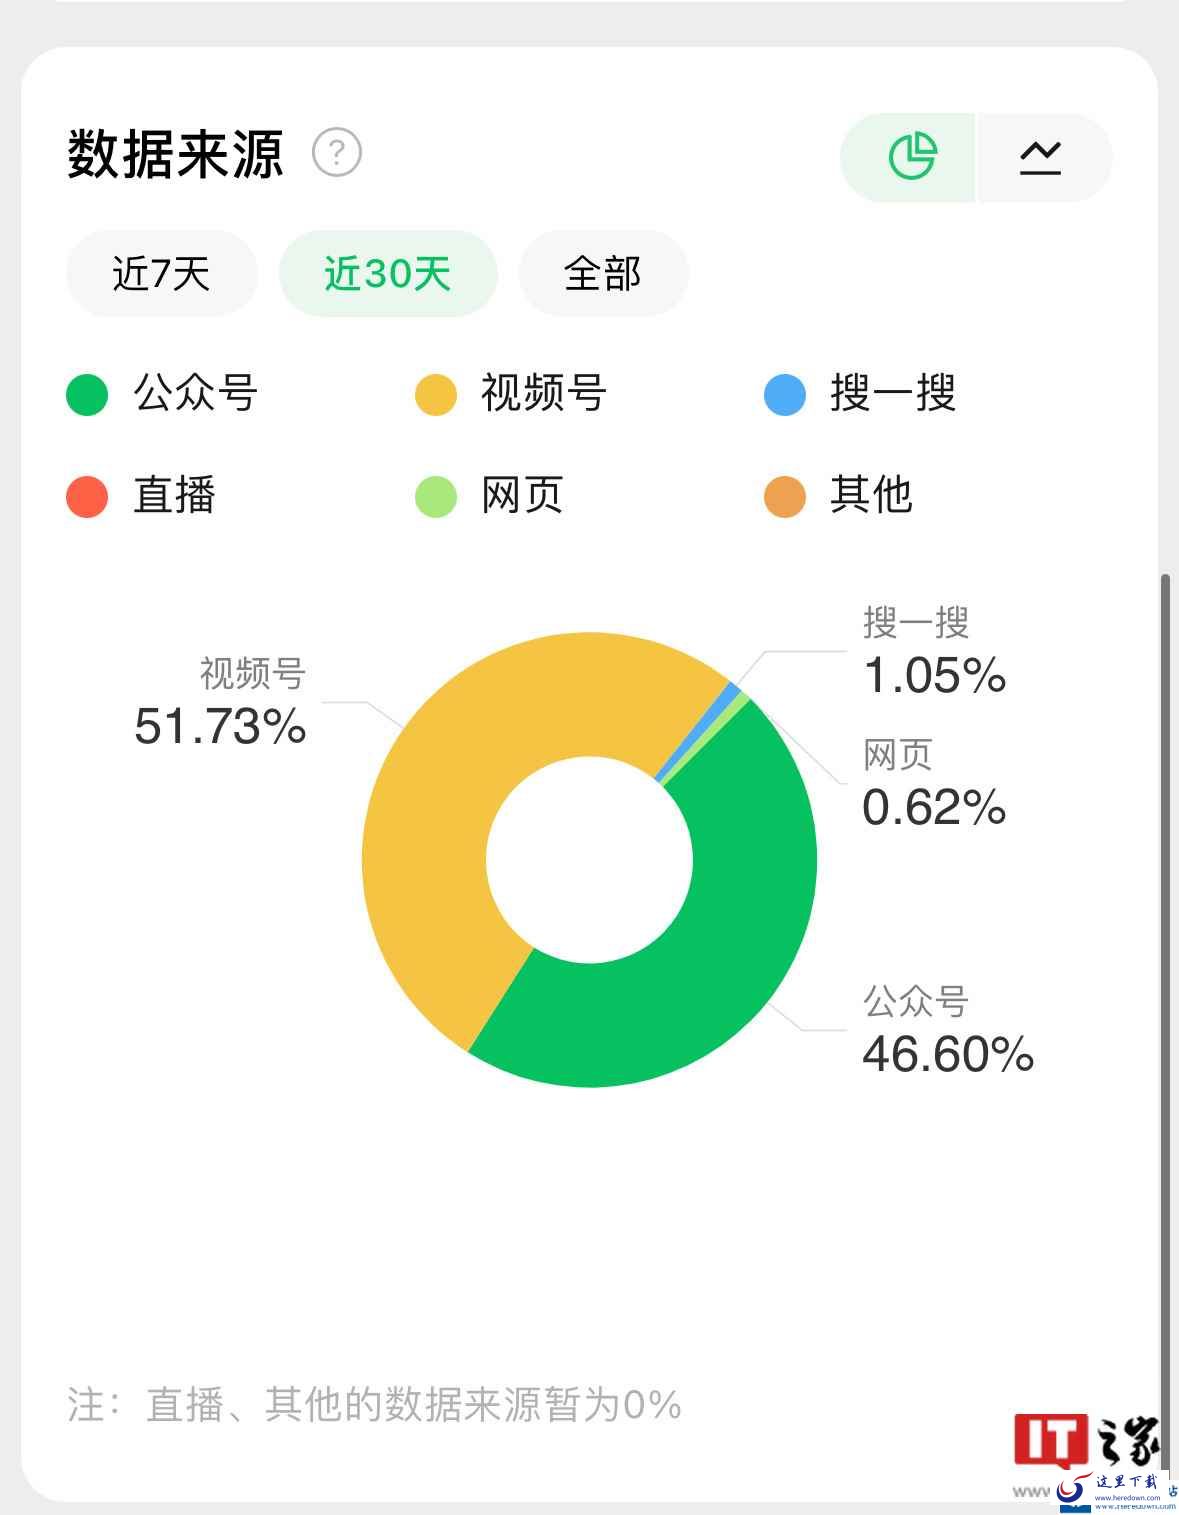Toggle 直播 red legend dot
This screenshot has height=1515, width=1179.
click(87, 496)
